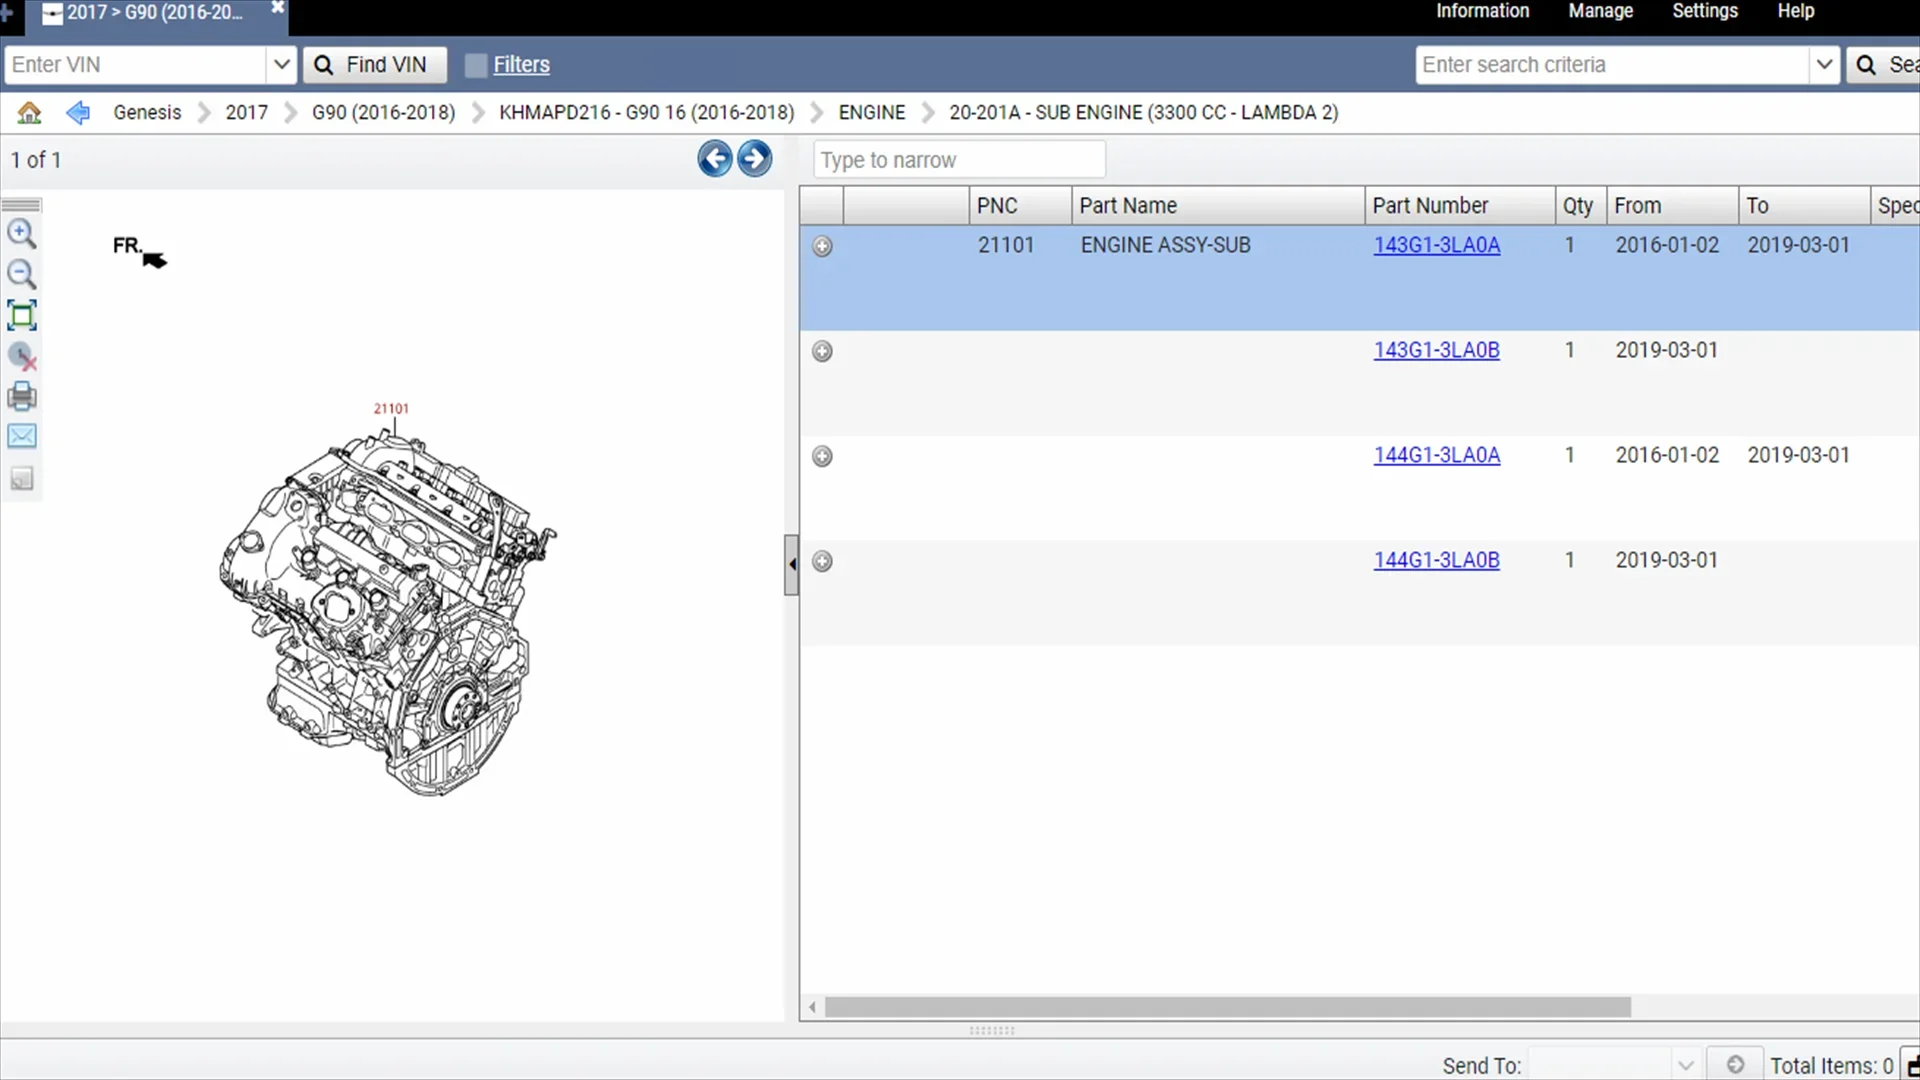Print the engine diagram
This screenshot has height=1080, width=1920.
[x=22, y=397]
